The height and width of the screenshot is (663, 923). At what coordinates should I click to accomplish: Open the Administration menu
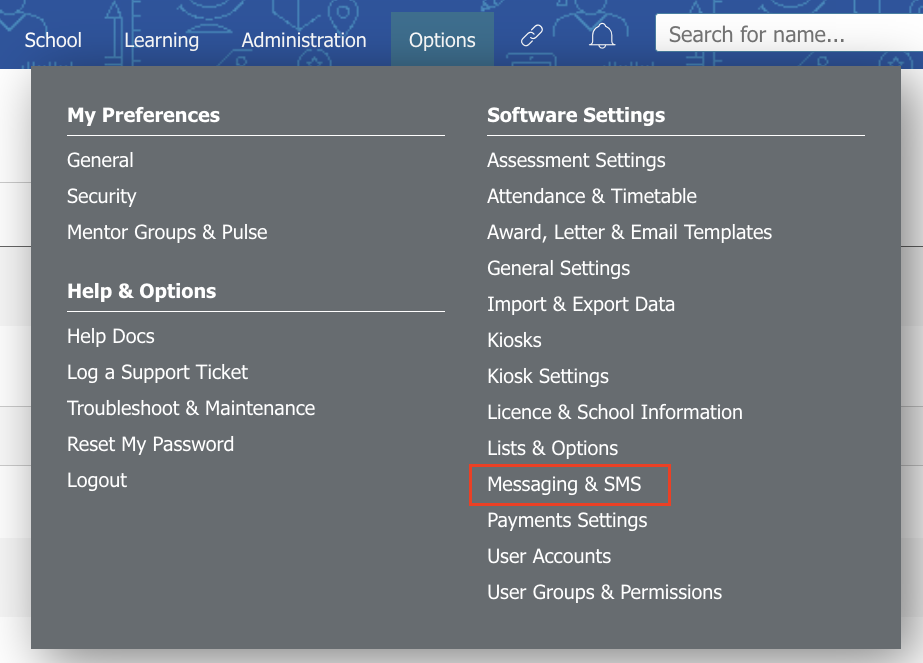click(304, 40)
